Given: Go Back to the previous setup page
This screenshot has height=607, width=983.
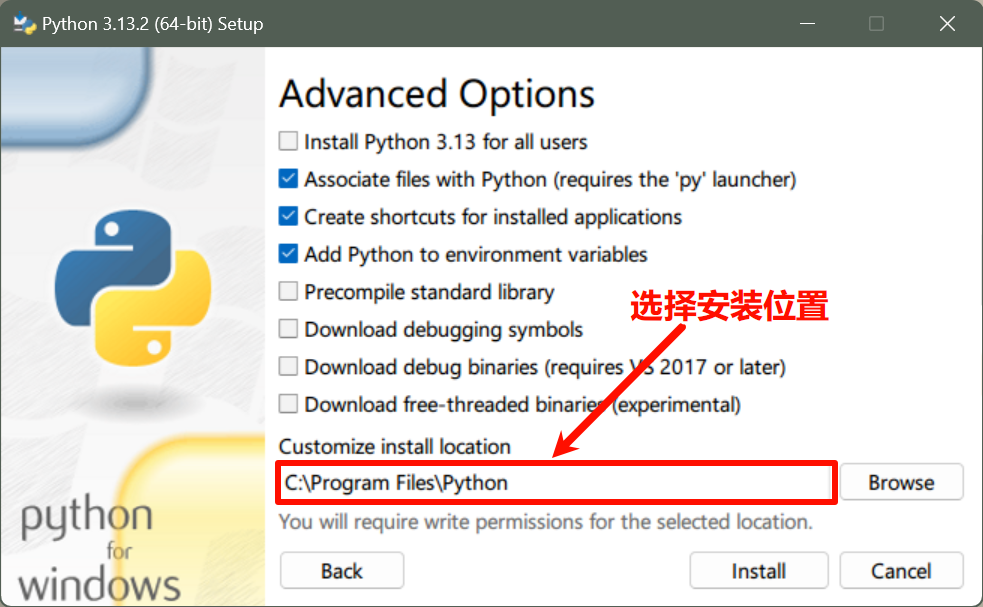Looking at the screenshot, I should click(x=342, y=571).
